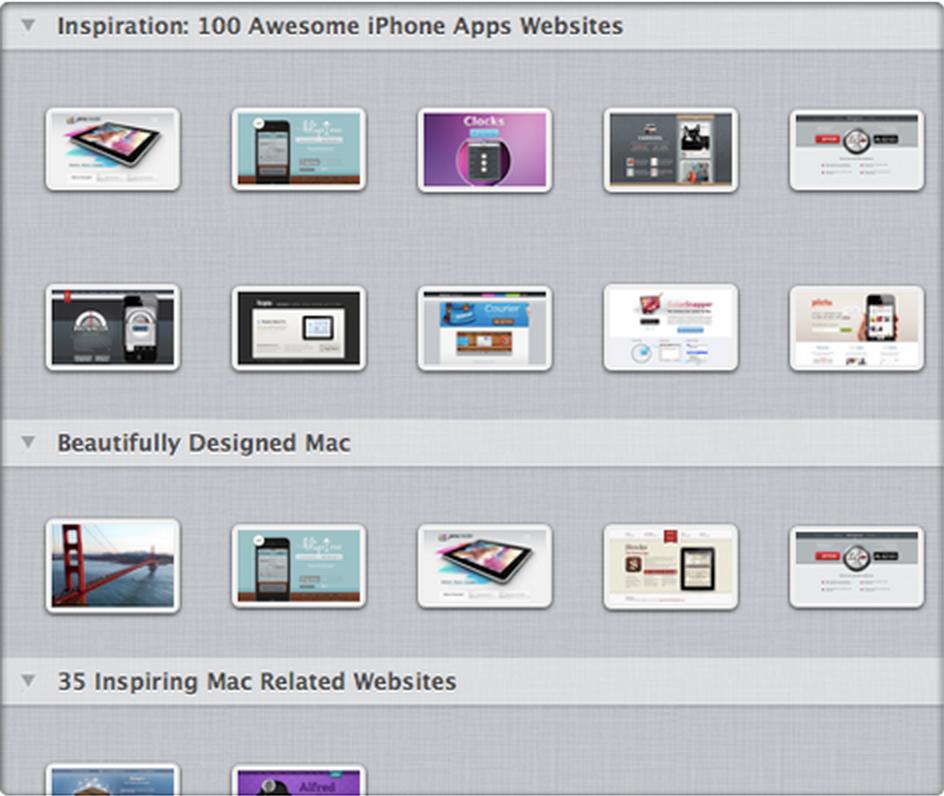Select the black-framed thumbnail showing a tablet

[x=299, y=328]
